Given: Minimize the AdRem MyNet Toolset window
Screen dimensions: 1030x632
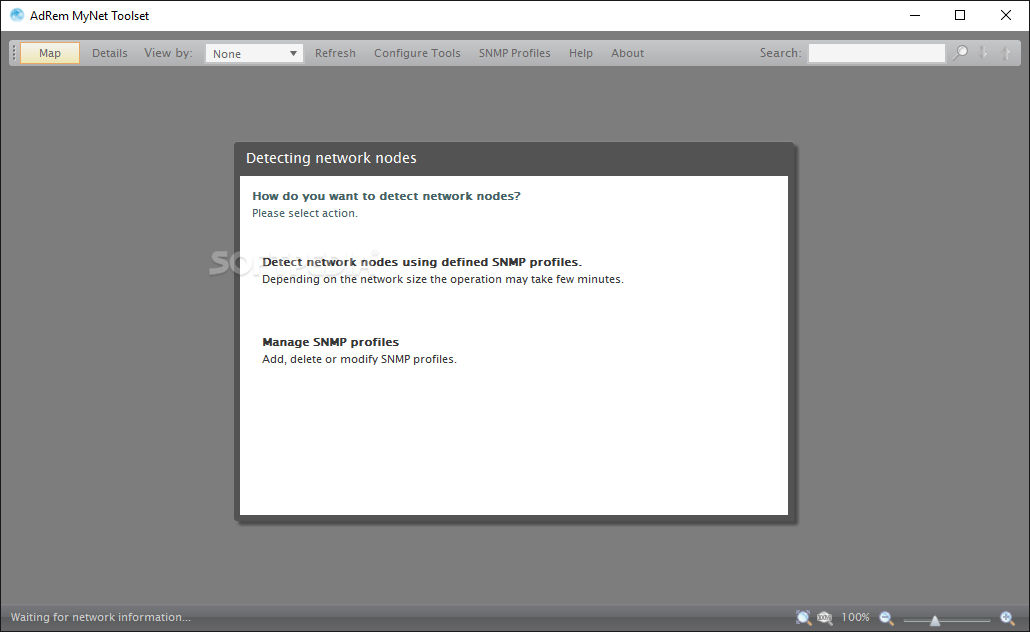Looking at the screenshot, I should pos(914,15).
